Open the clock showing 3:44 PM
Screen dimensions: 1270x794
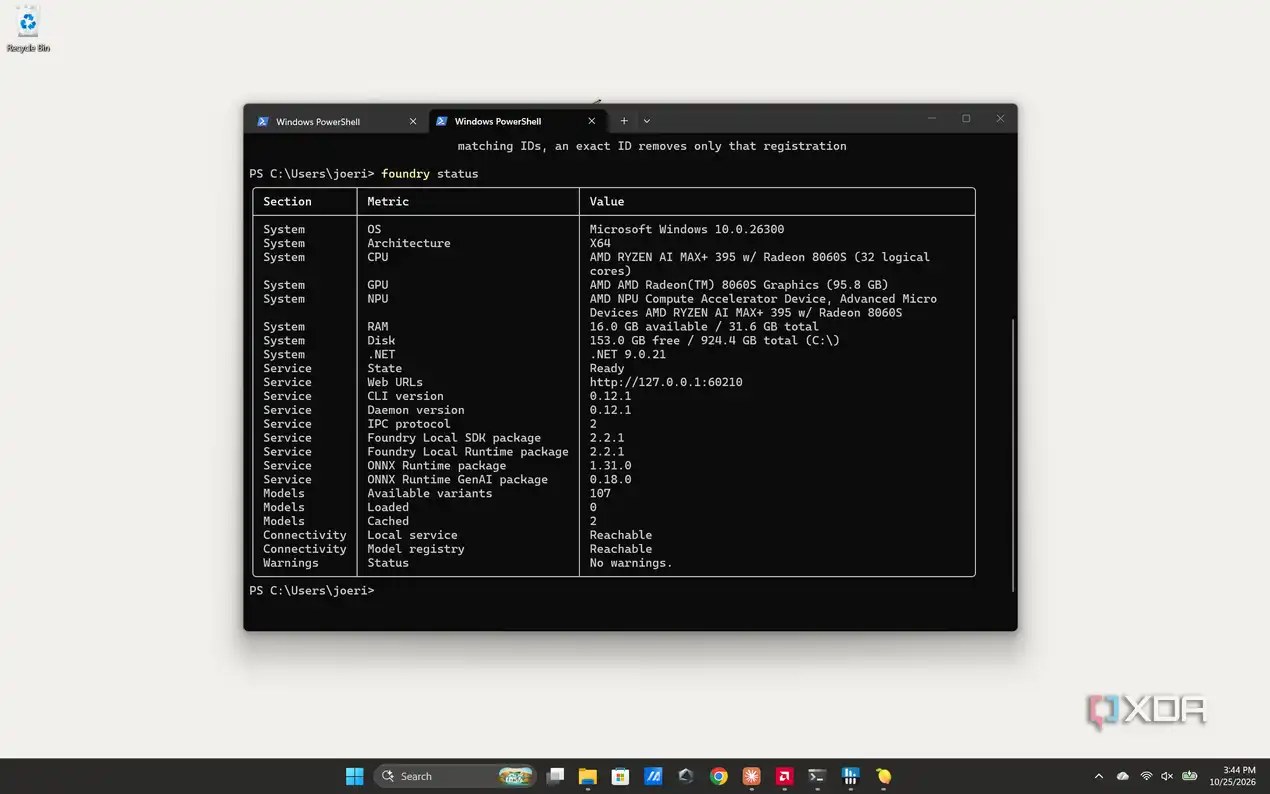[x=1233, y=776]
